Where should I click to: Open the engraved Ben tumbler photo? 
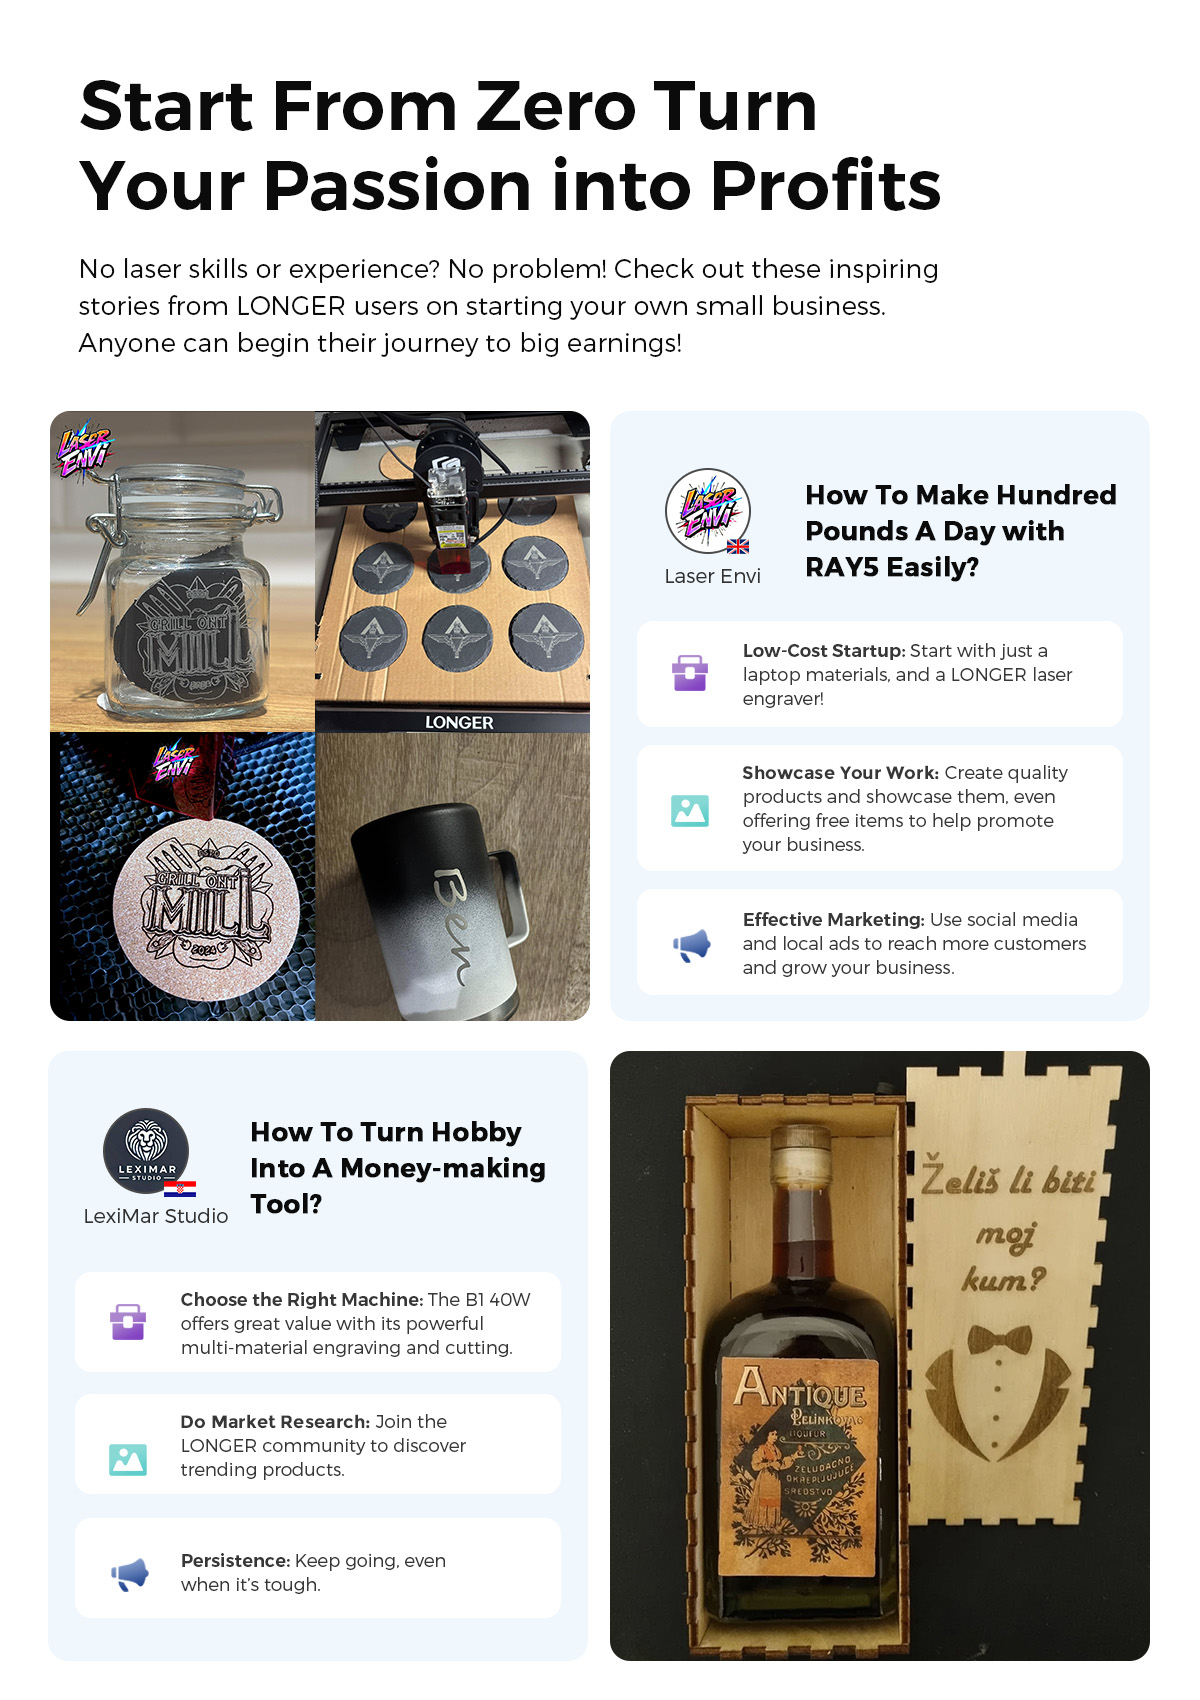tap(452, 876)
